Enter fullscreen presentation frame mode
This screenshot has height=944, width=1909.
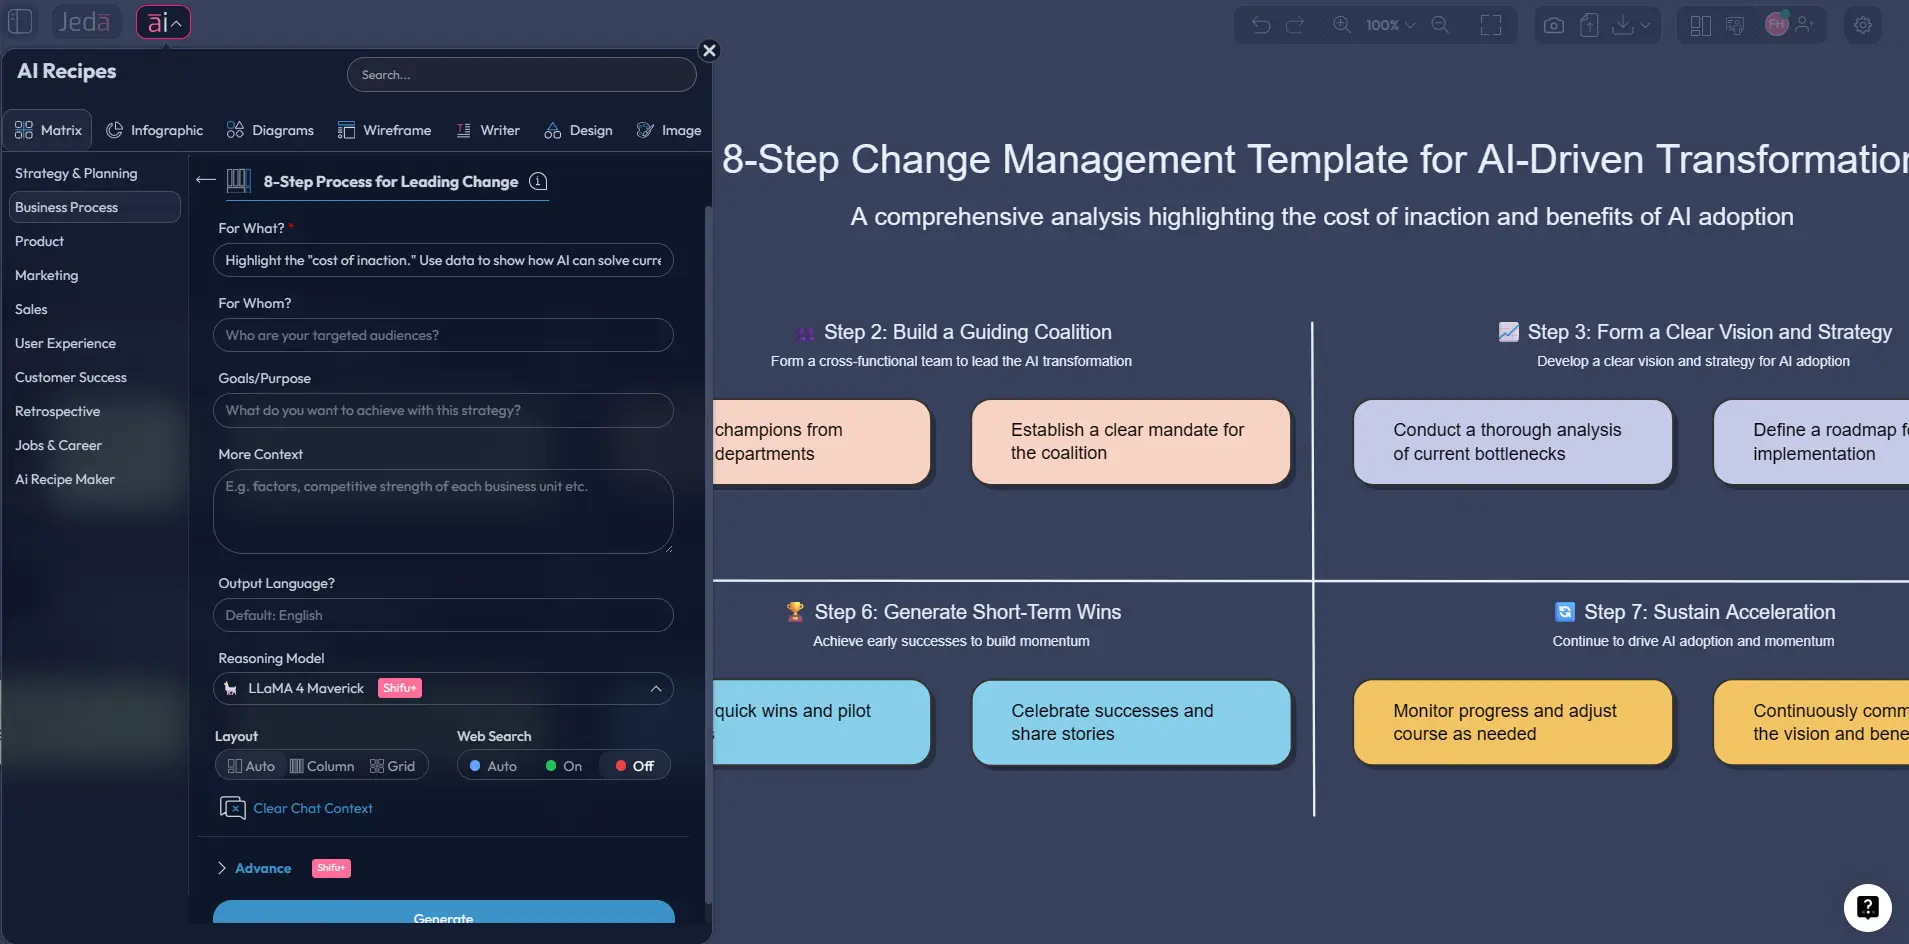[1491, 25]
